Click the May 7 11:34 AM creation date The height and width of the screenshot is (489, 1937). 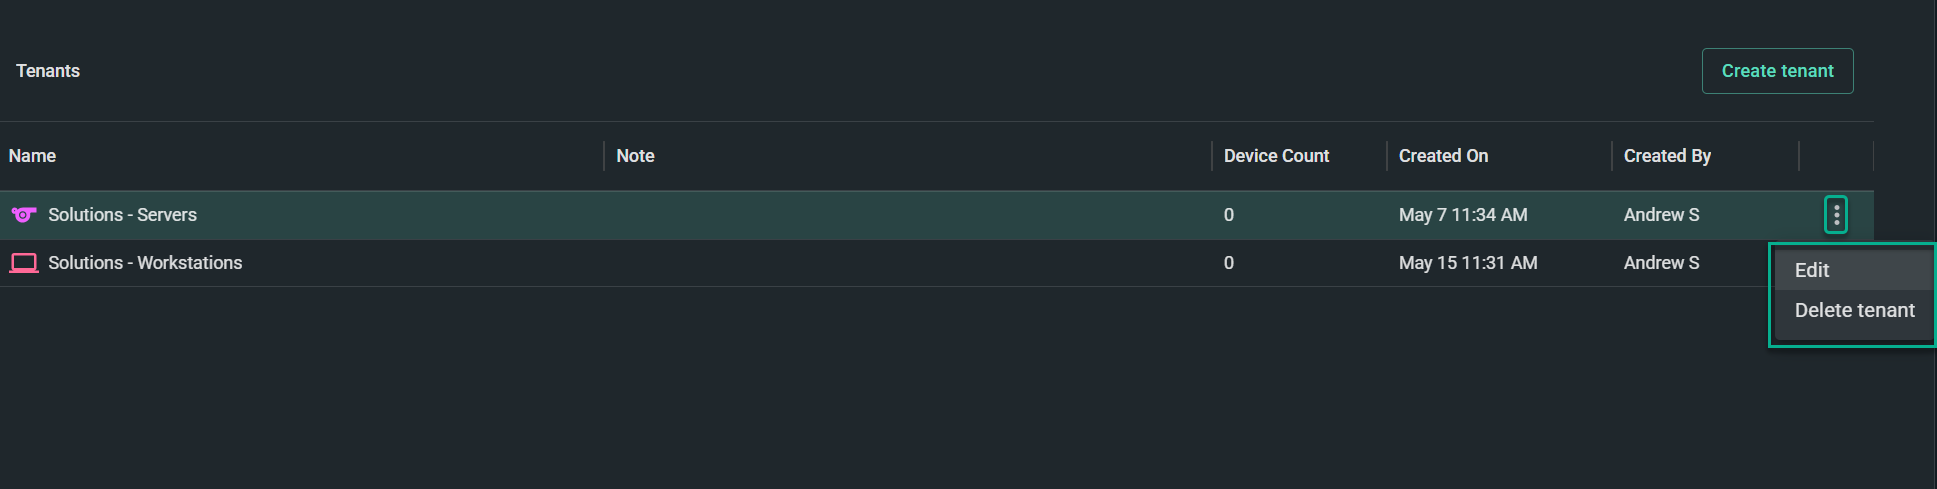coord(1463,215)
